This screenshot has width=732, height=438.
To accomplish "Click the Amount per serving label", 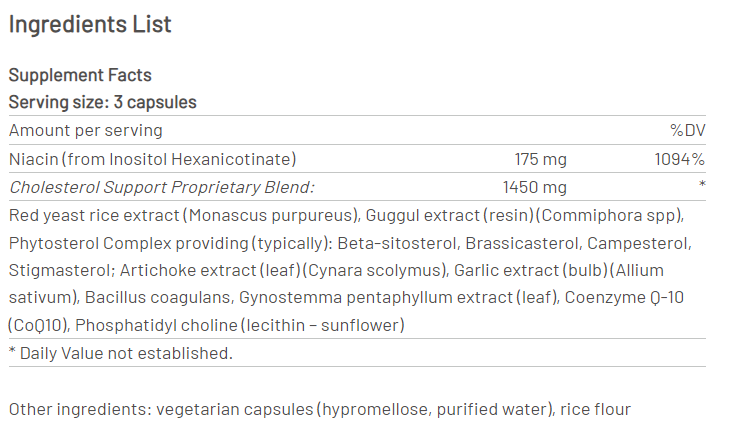I will click(85, 131).
